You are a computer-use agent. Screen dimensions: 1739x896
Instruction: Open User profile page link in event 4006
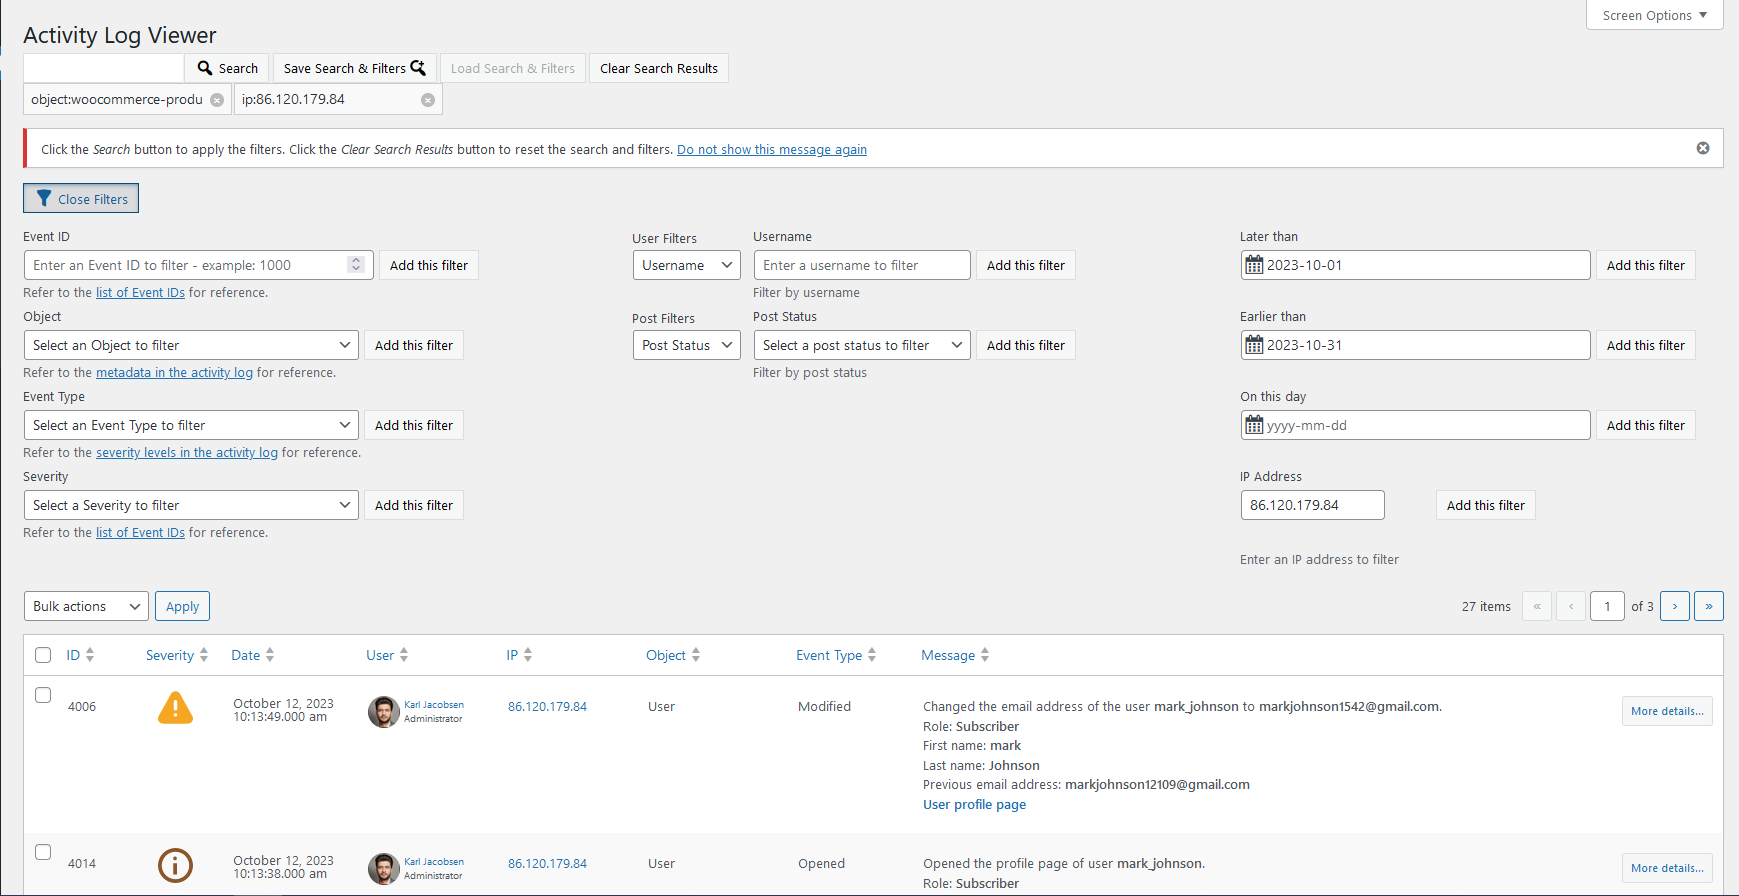(974, 805)
